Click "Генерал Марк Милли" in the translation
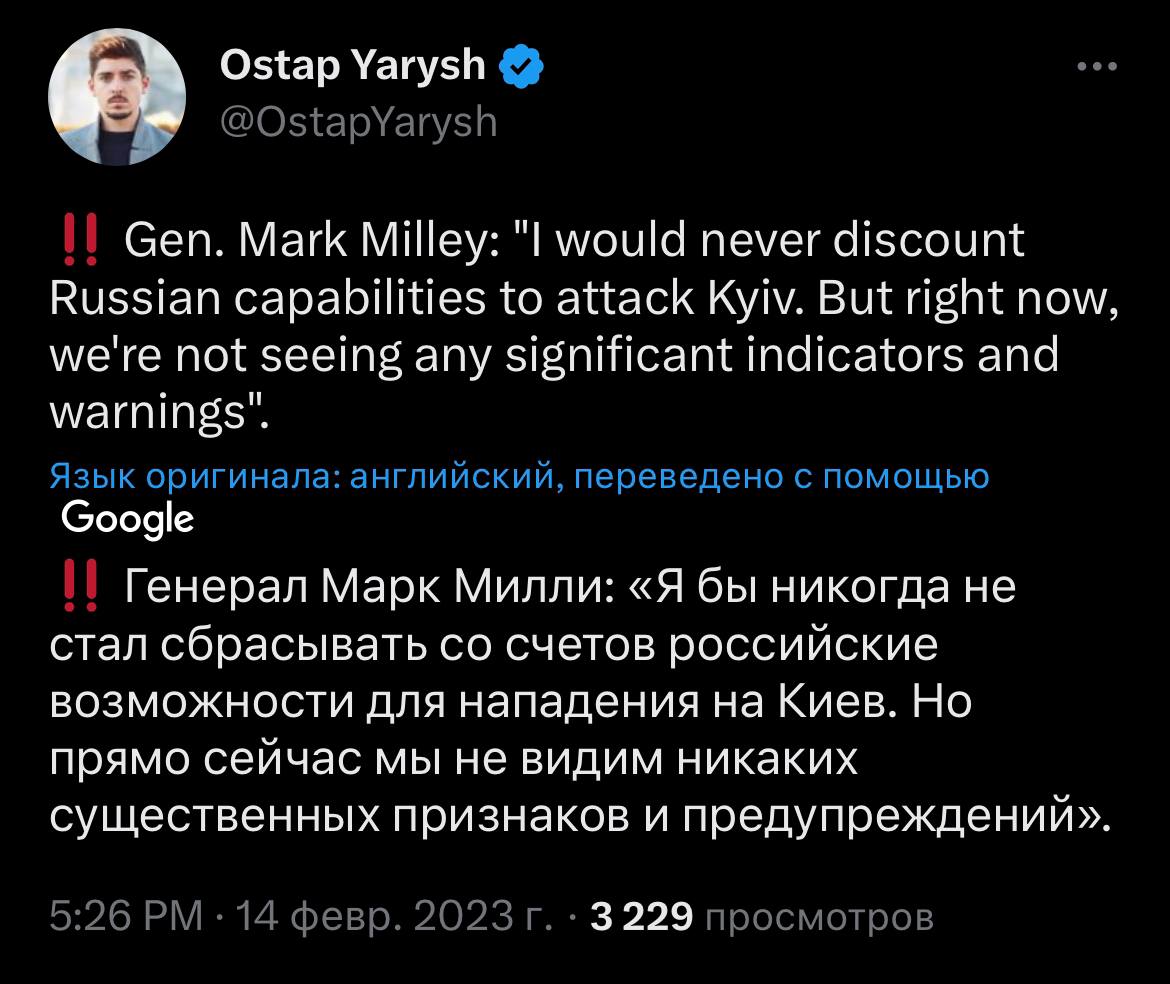 click(368, 586)
